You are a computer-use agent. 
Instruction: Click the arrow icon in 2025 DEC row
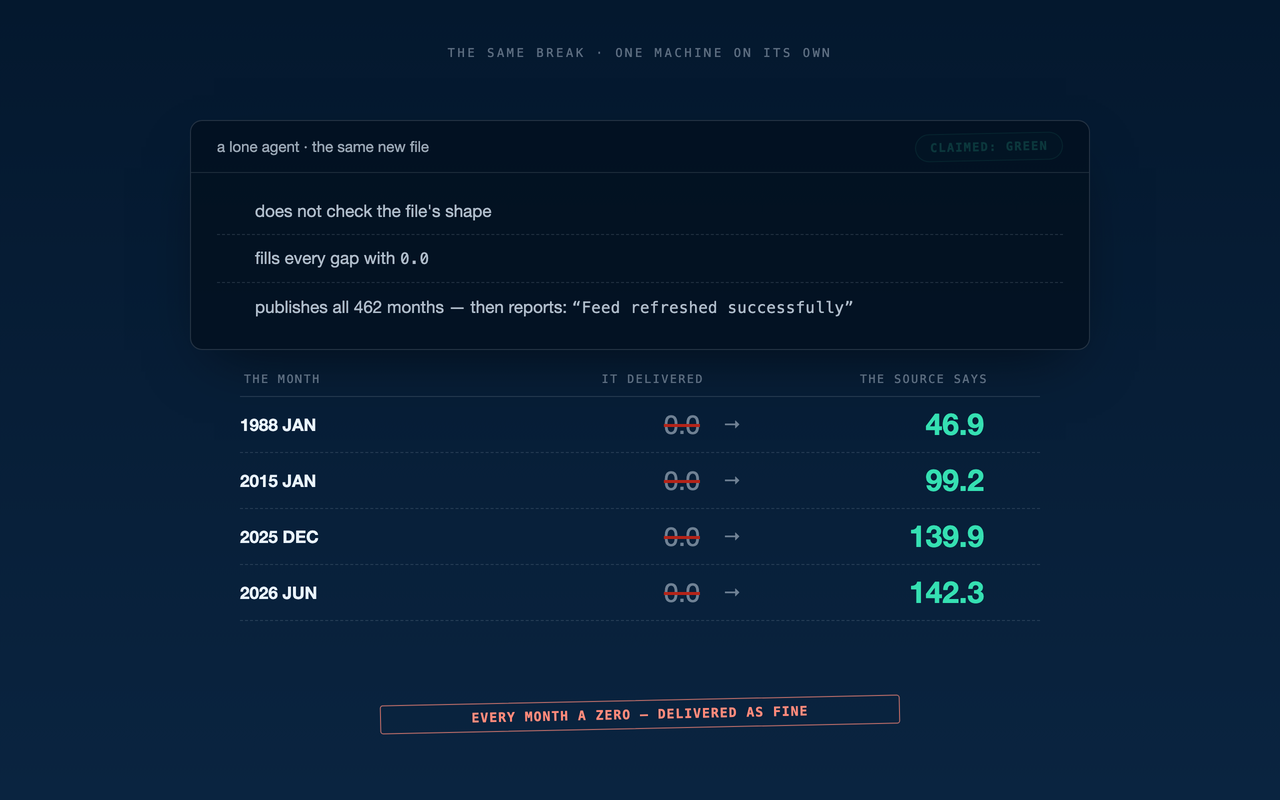(x=732, y=537)
